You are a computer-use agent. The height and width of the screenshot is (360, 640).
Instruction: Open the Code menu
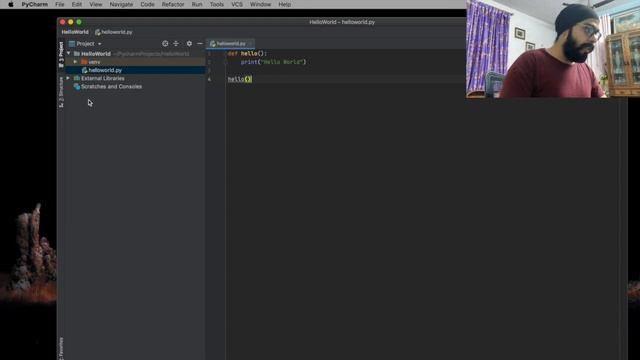(x=147, y=4)
